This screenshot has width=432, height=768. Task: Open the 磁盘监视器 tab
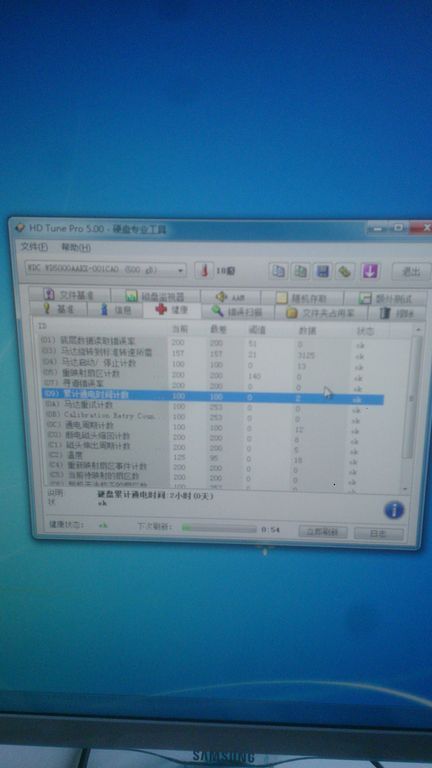155,296
